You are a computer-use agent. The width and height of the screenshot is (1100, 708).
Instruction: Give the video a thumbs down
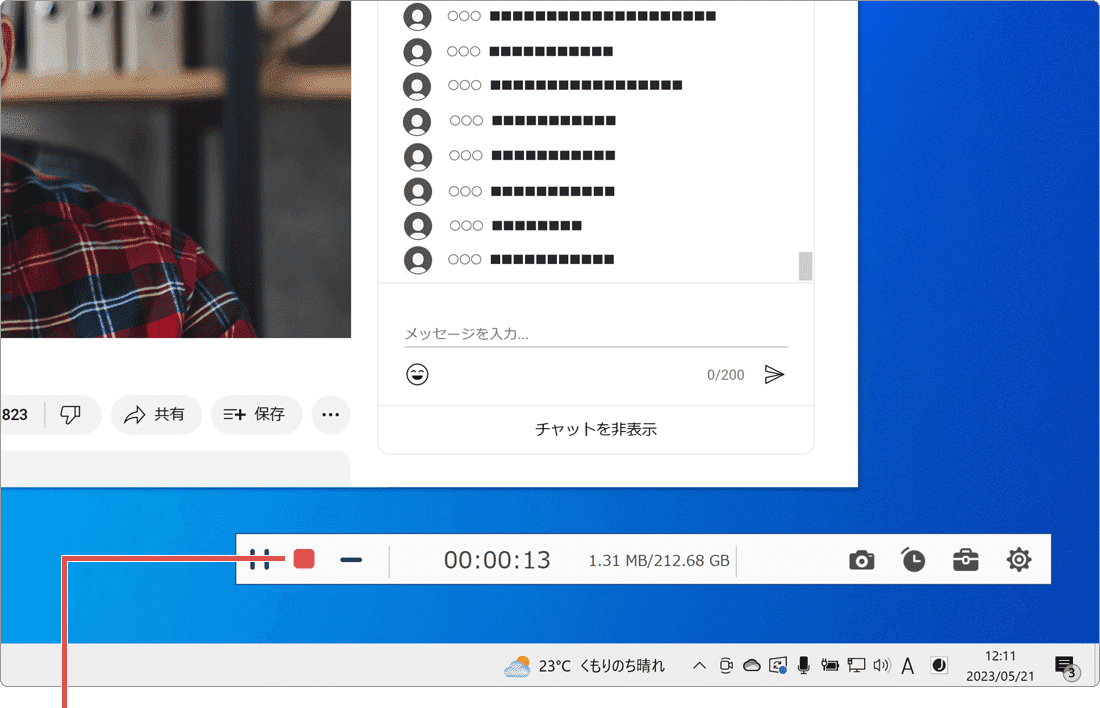coord(70,414)
